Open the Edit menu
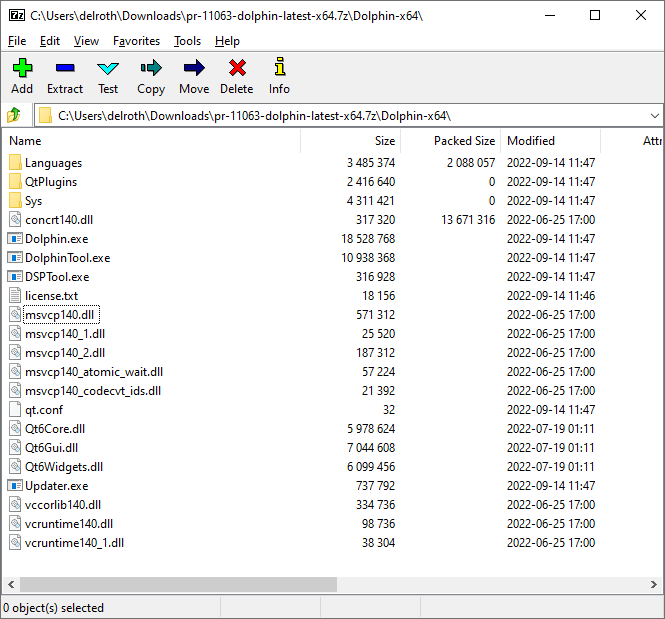Image resolution: width=665 pixels, height=619 pixels. tap(50, 41)
